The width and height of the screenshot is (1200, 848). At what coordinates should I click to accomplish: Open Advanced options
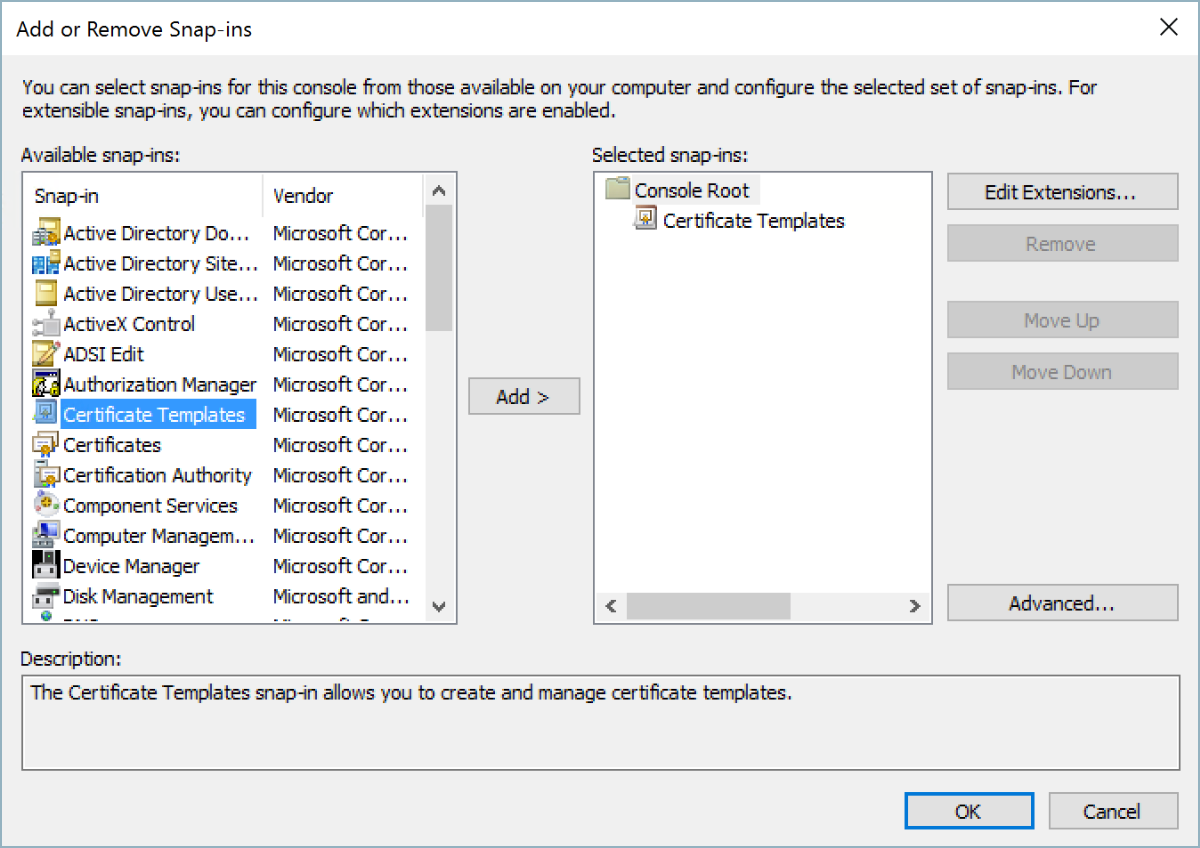point(1063,603)
